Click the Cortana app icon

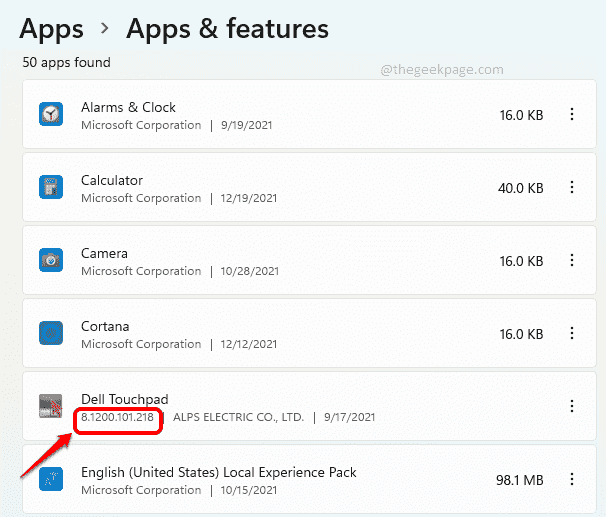(x=51, y=333)
